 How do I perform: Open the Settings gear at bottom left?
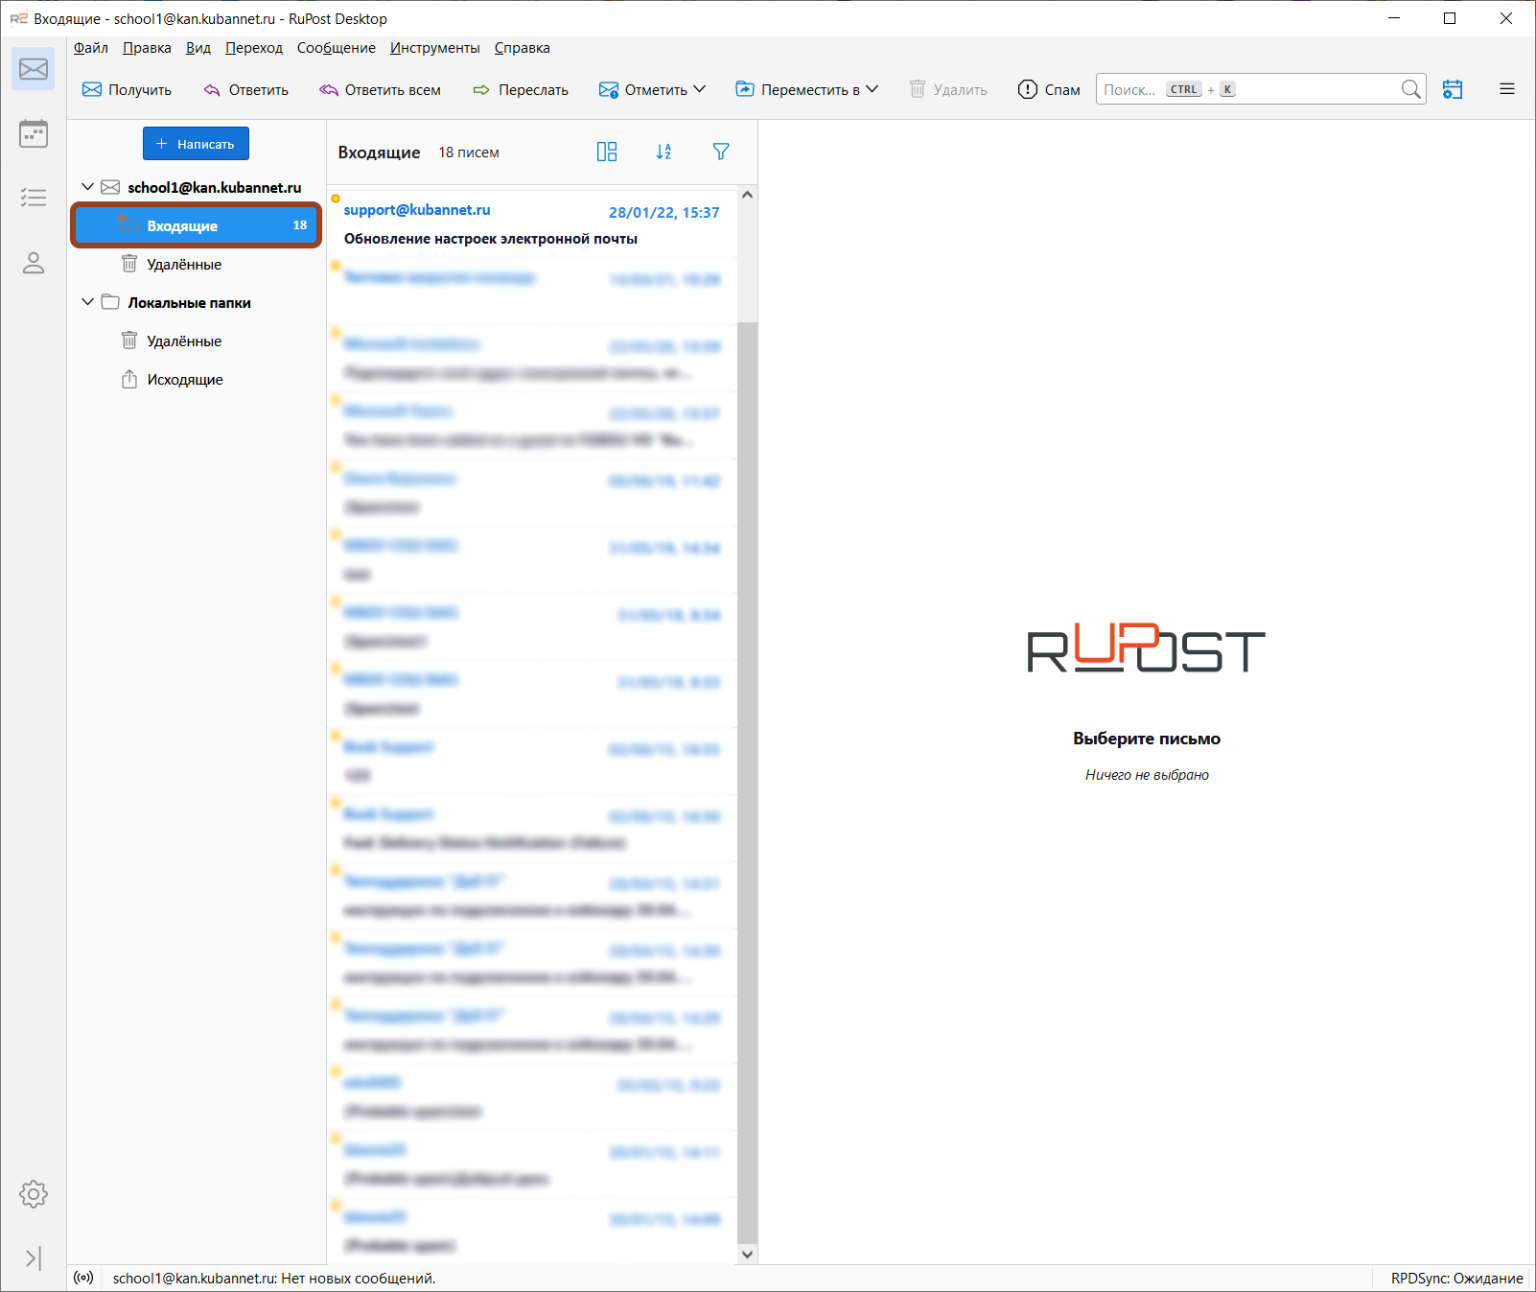click(x=33, y=1193)
